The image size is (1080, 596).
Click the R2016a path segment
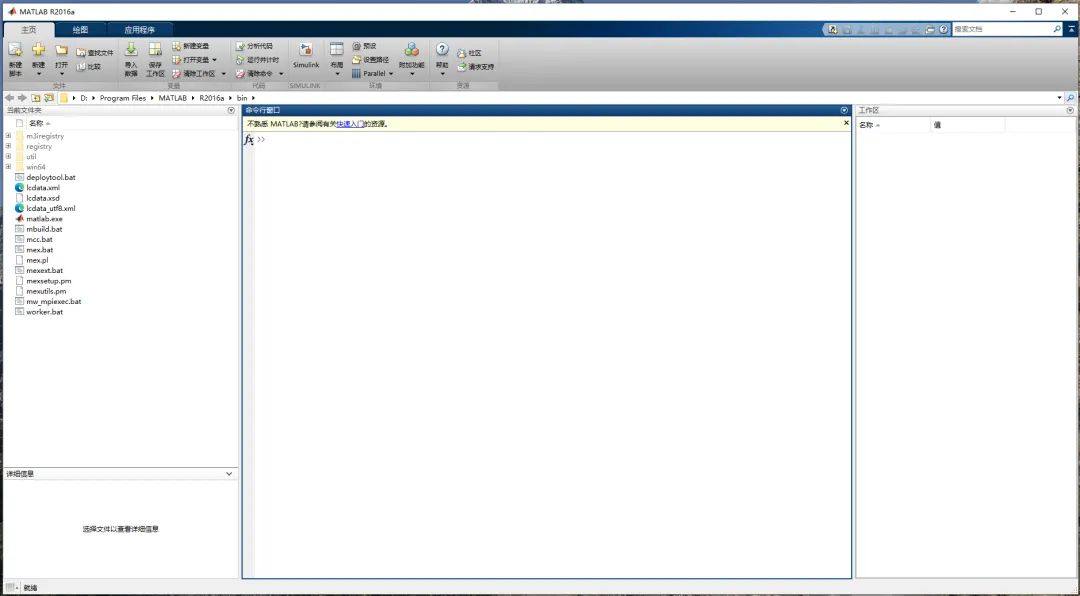pyautogui.click(x=211, y=98)
